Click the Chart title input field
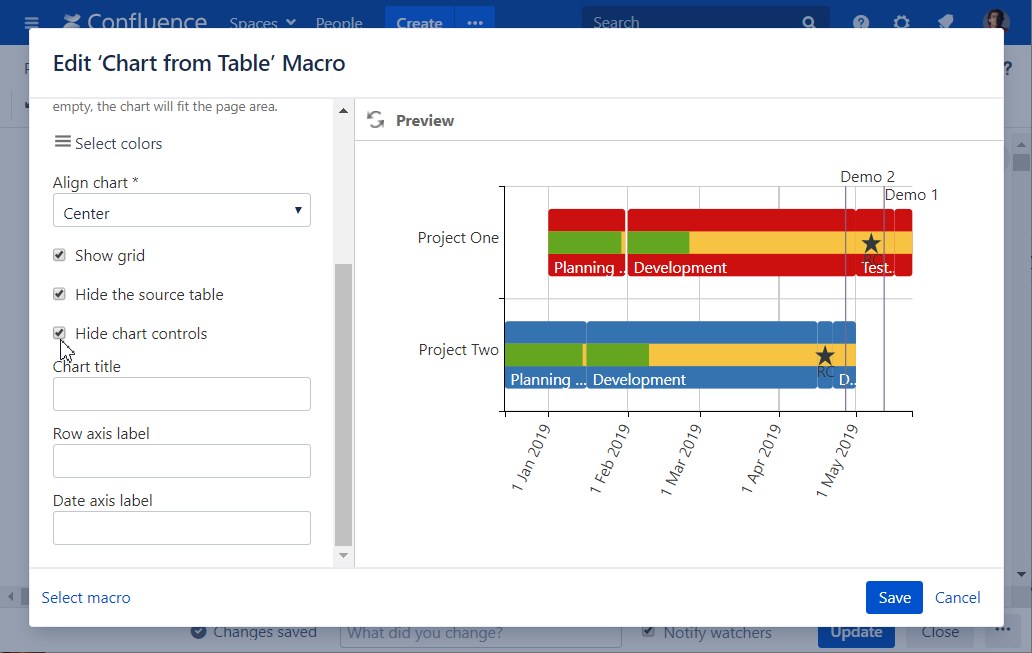The image size is (1032, 653). [x=181, y=394]
